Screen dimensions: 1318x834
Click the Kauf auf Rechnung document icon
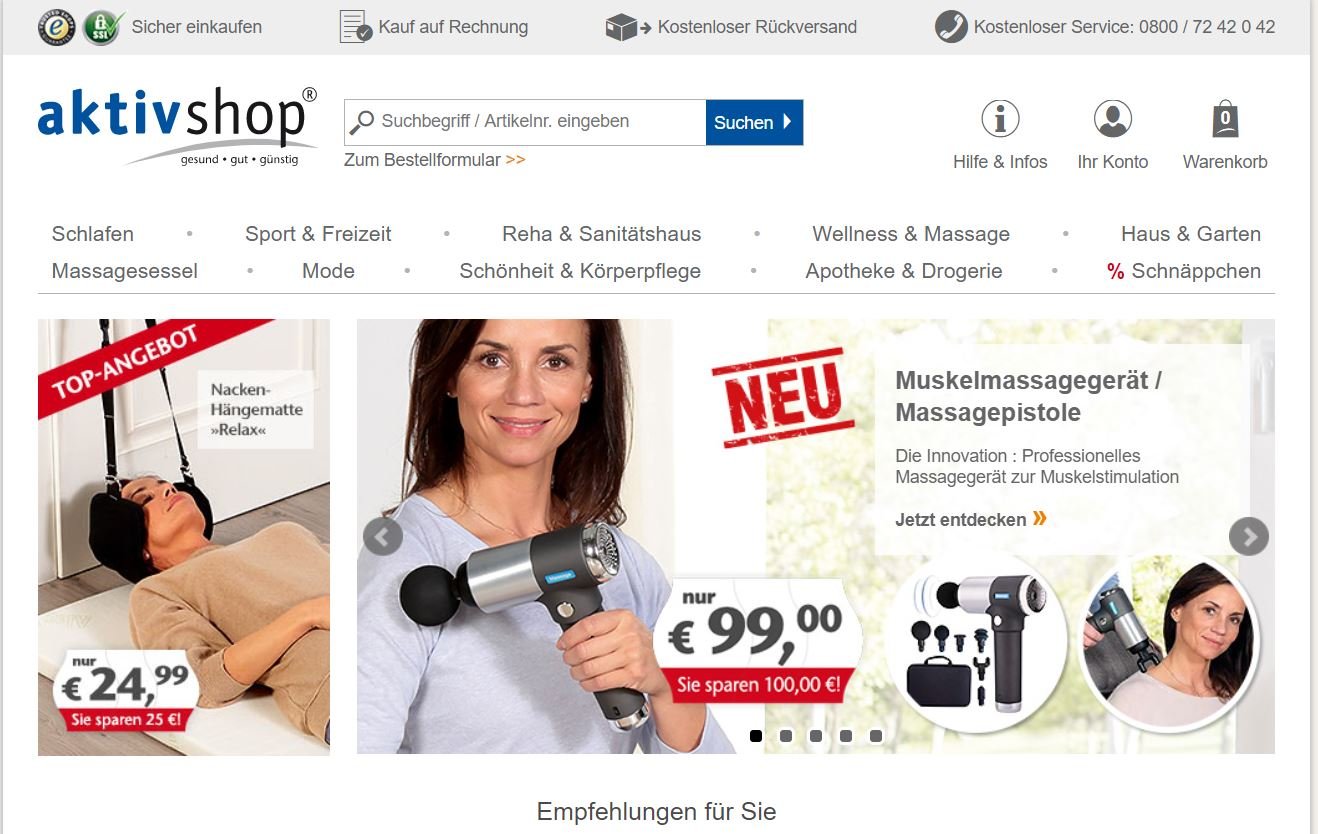[356, 27]
